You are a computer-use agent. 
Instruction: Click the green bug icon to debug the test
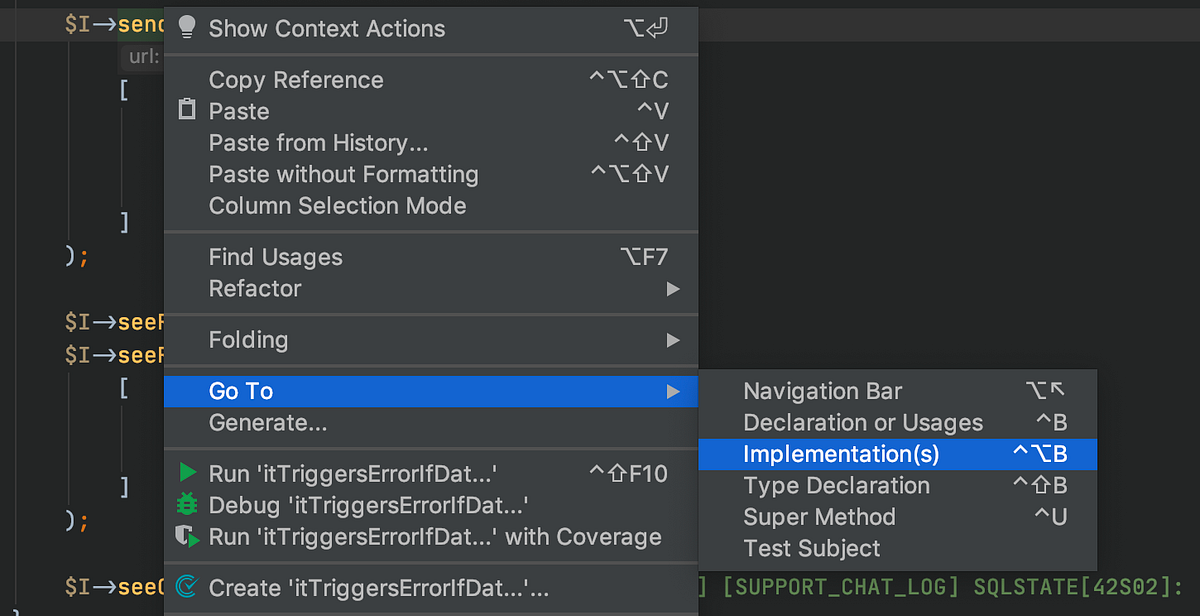[186, 505]
